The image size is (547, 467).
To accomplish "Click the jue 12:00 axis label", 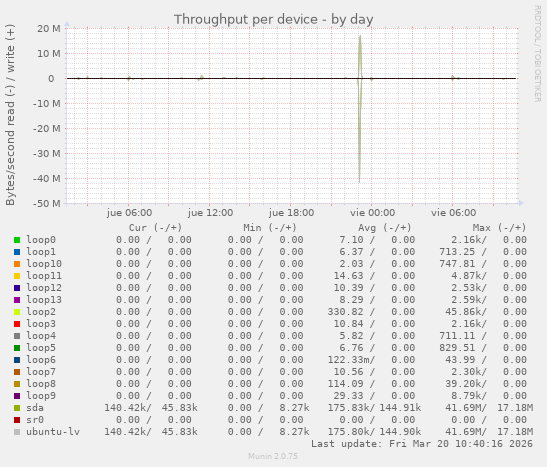I will tap(210, 213).
